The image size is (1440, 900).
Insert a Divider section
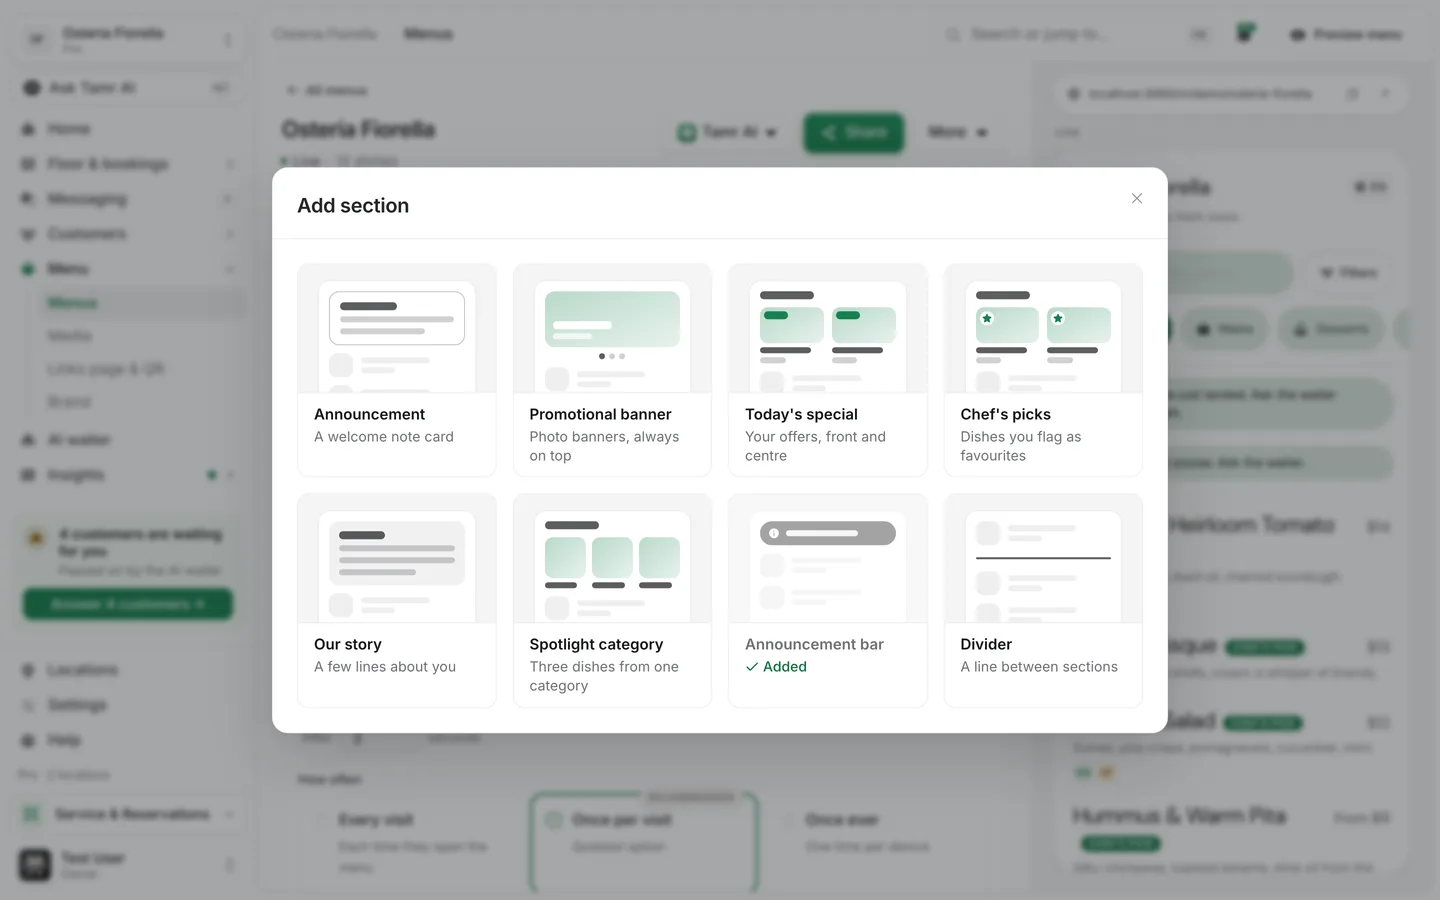coord(1043,600)
